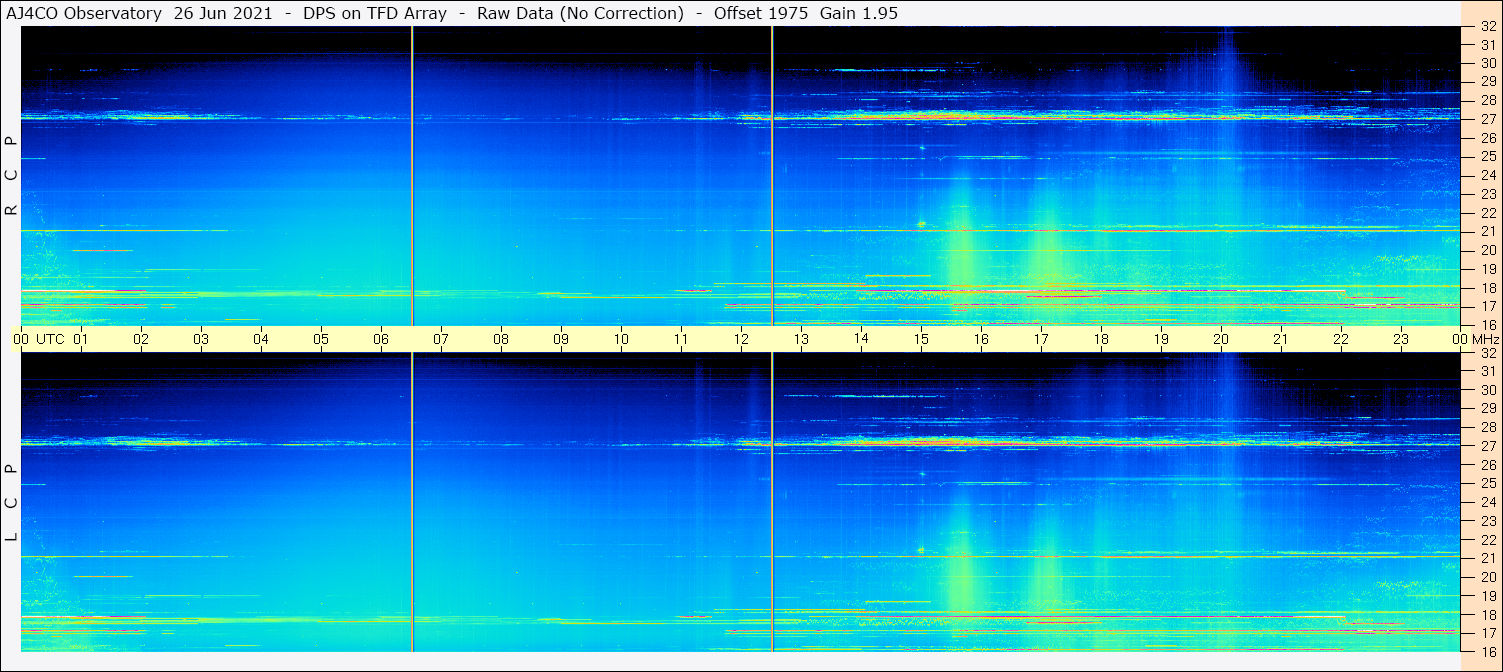Click the "AJ4CO Observatory" title text
Viewport: 1503px width, 672px height.
[x=86, y=14]
